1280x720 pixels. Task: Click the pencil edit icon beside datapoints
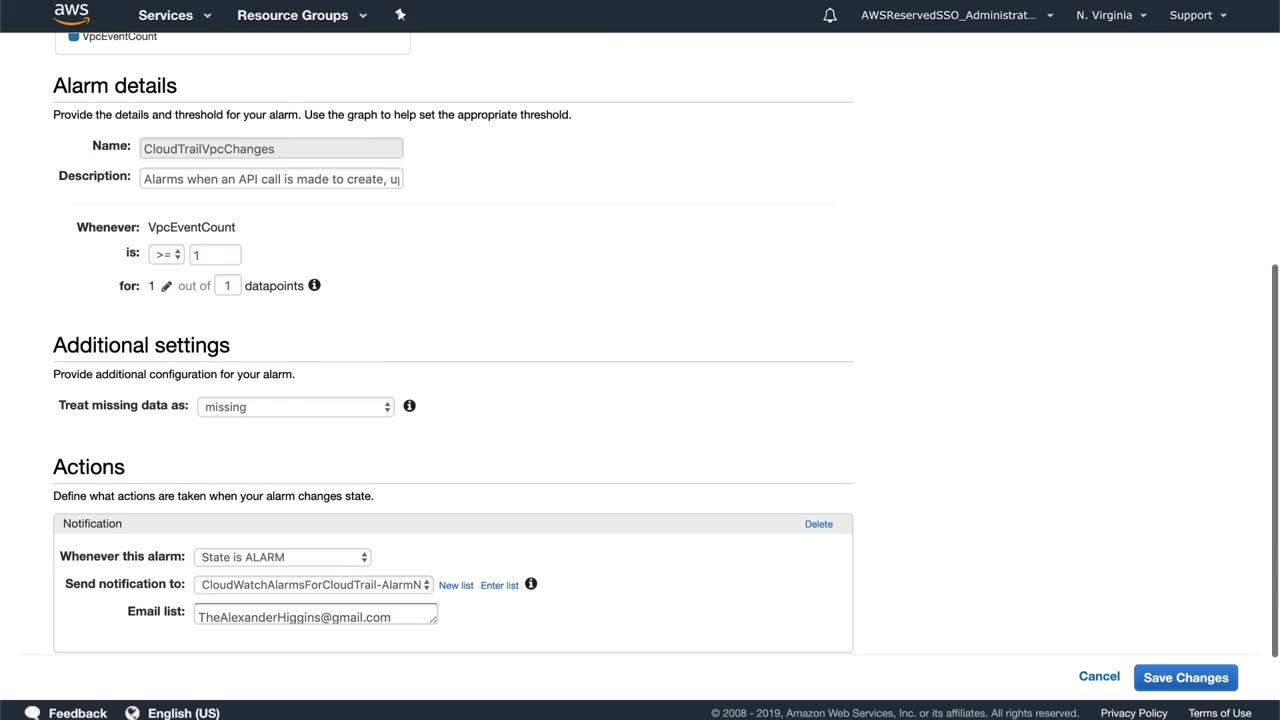click(167, 286)
